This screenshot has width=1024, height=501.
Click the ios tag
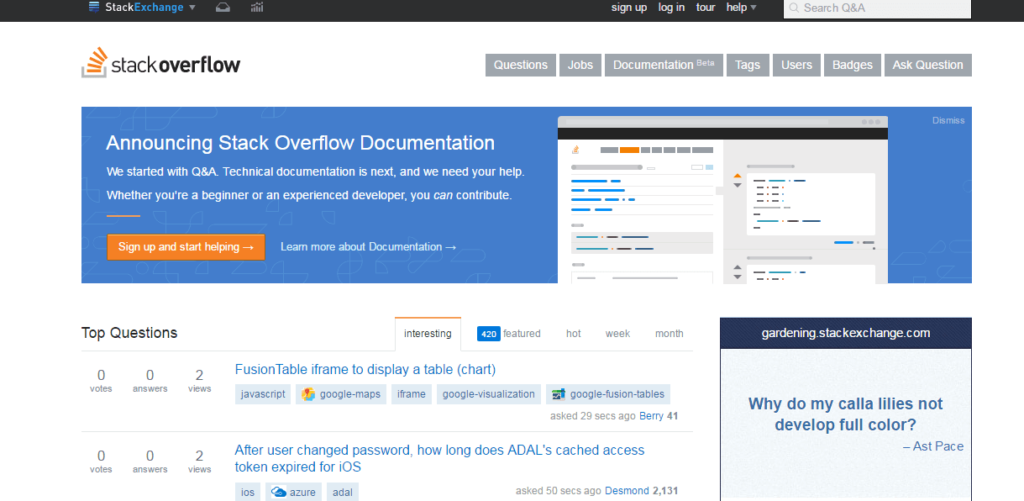pos(248,492)
